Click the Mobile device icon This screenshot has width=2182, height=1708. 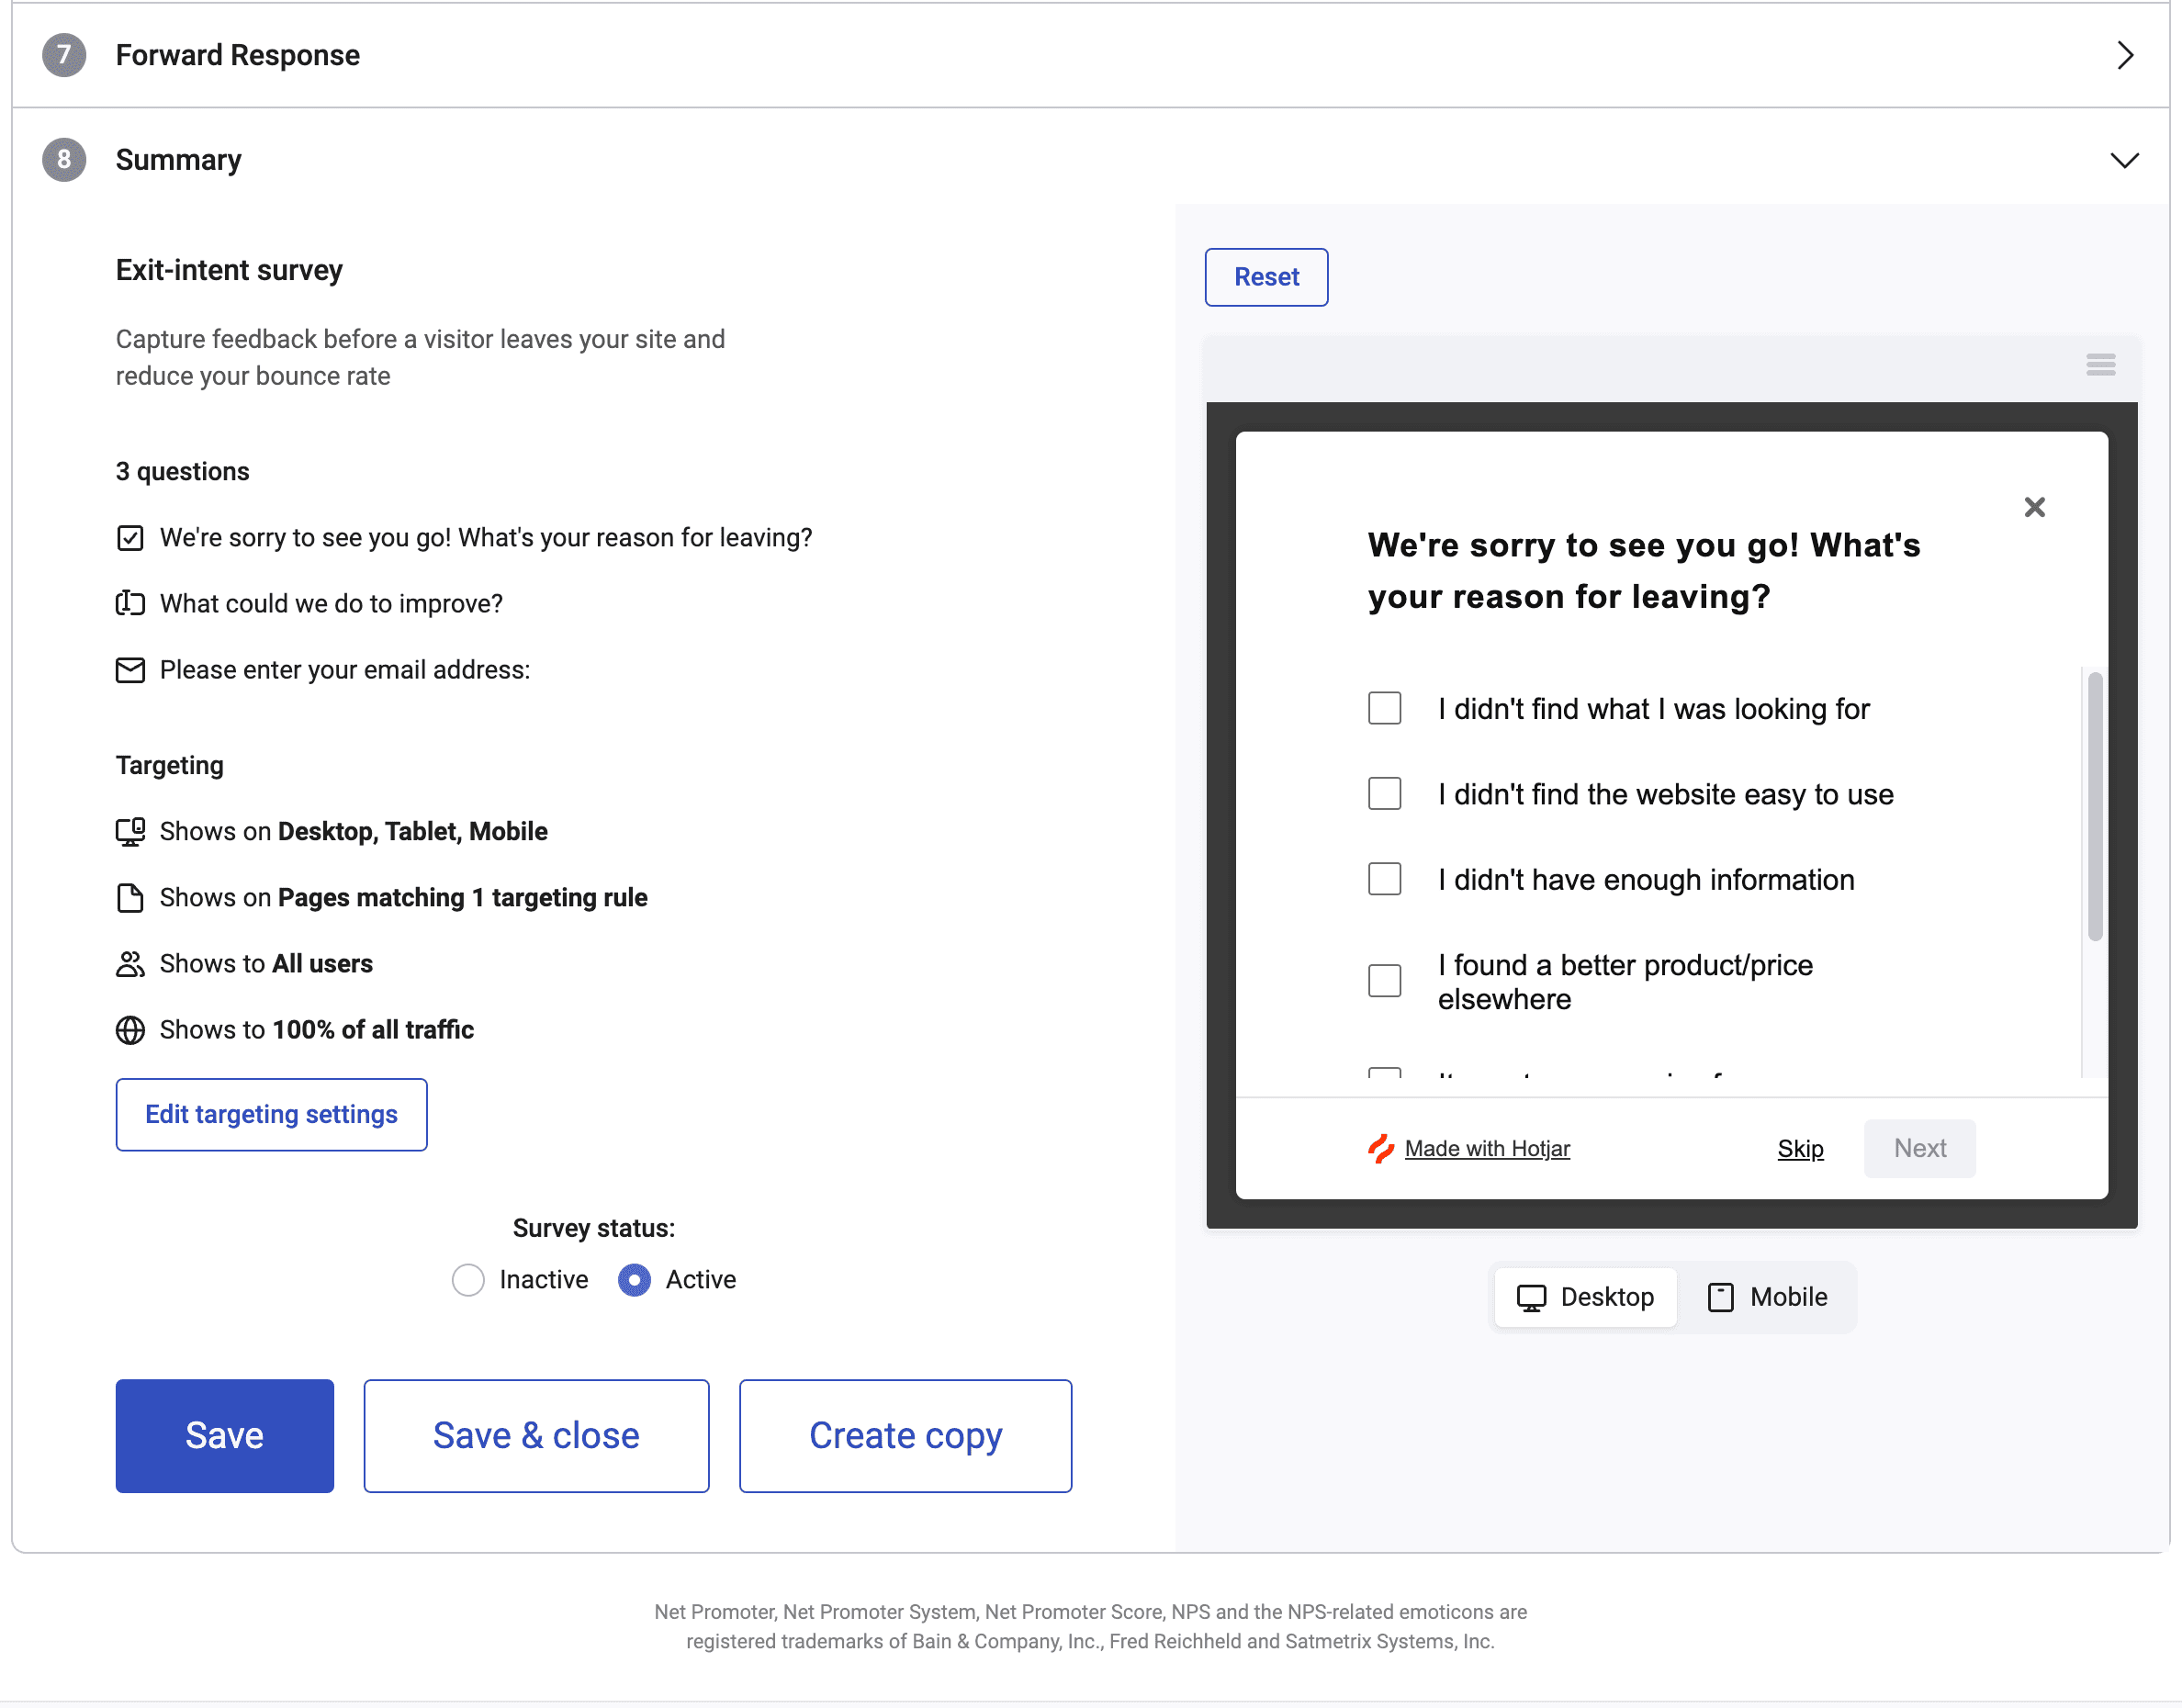tap(1720, 1298)
